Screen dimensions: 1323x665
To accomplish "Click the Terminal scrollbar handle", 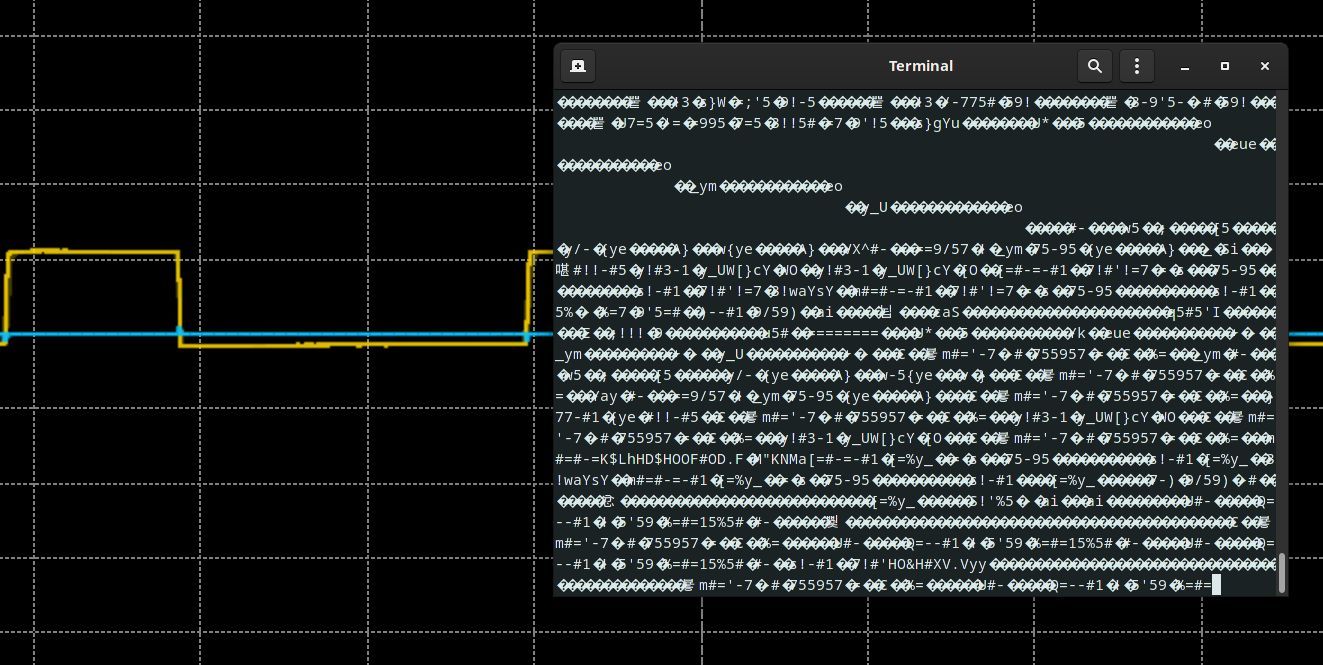I will pos(1282,573).
